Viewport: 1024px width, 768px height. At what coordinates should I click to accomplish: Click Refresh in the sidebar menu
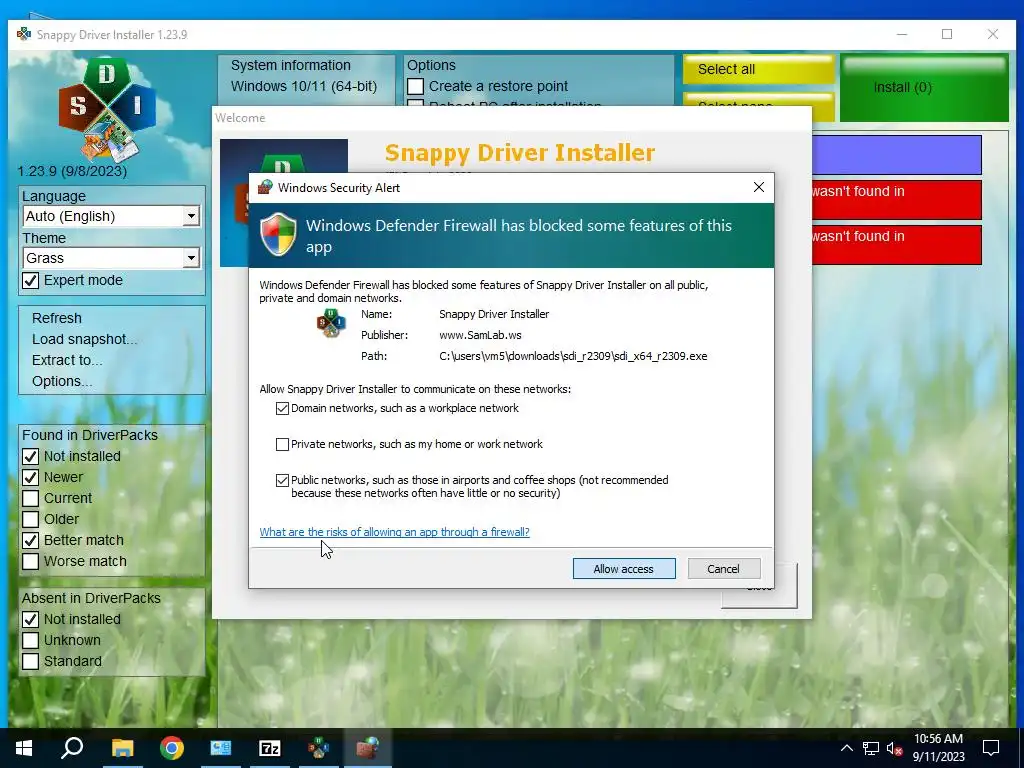[x=57, y=318]
